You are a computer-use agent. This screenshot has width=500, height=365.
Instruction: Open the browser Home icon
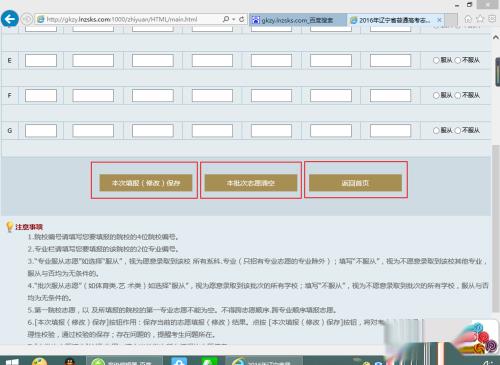point(468,19)
